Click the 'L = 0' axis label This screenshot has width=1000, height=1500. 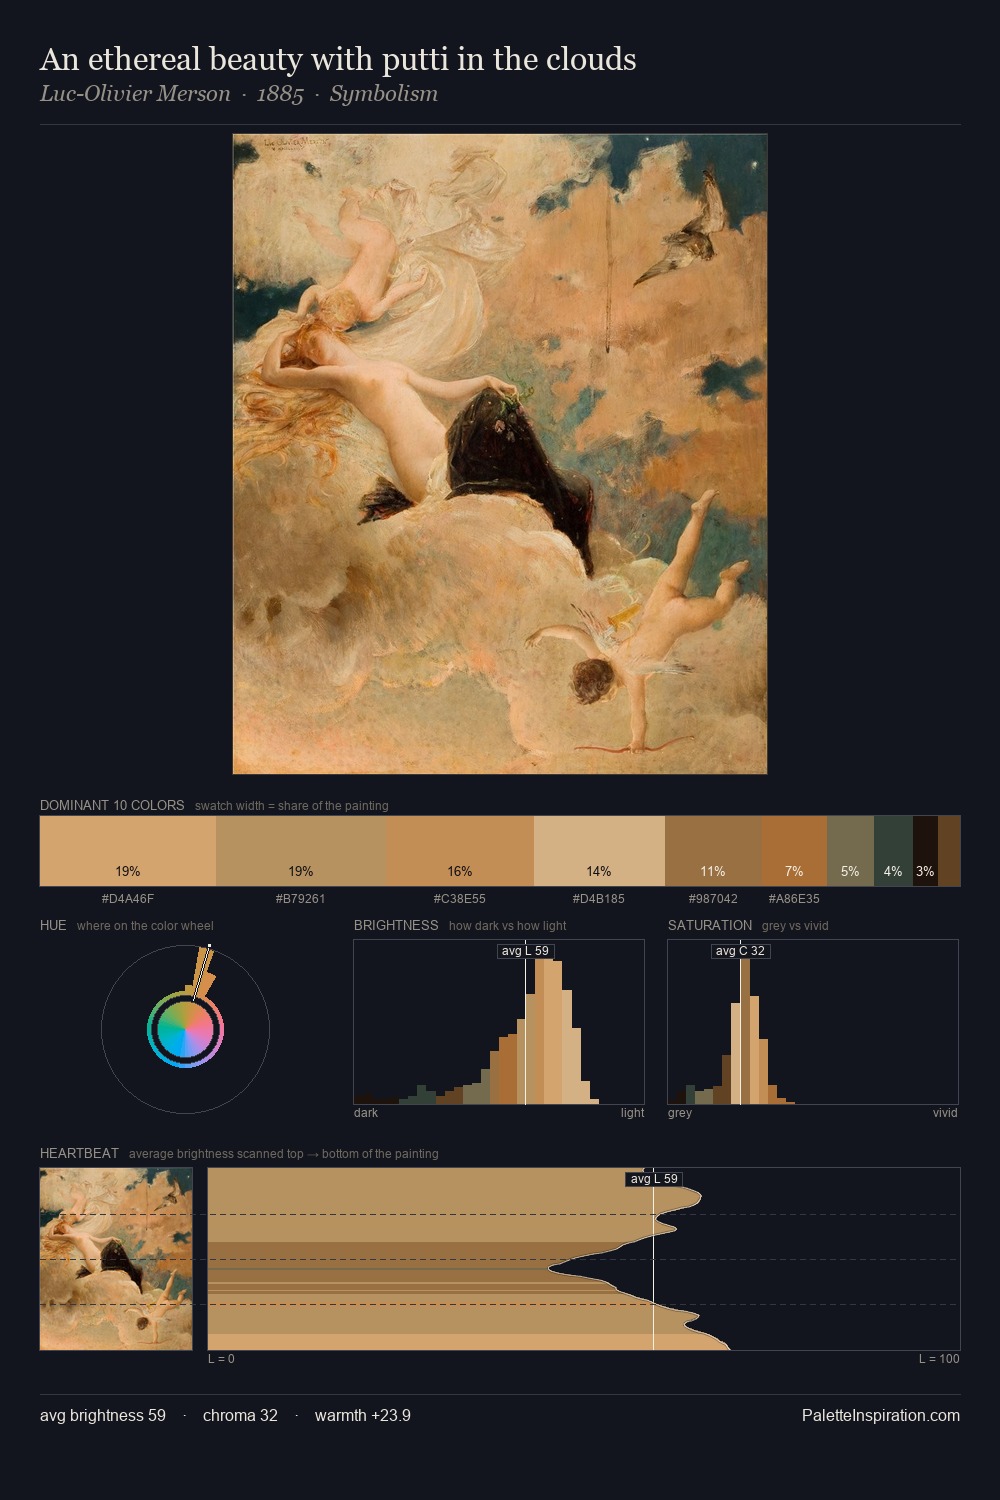pyautogui.click(x=221, y=1359)
